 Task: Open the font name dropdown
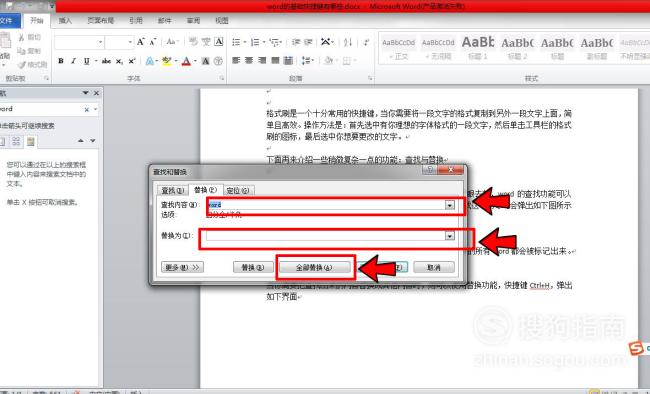click(100, 42)
